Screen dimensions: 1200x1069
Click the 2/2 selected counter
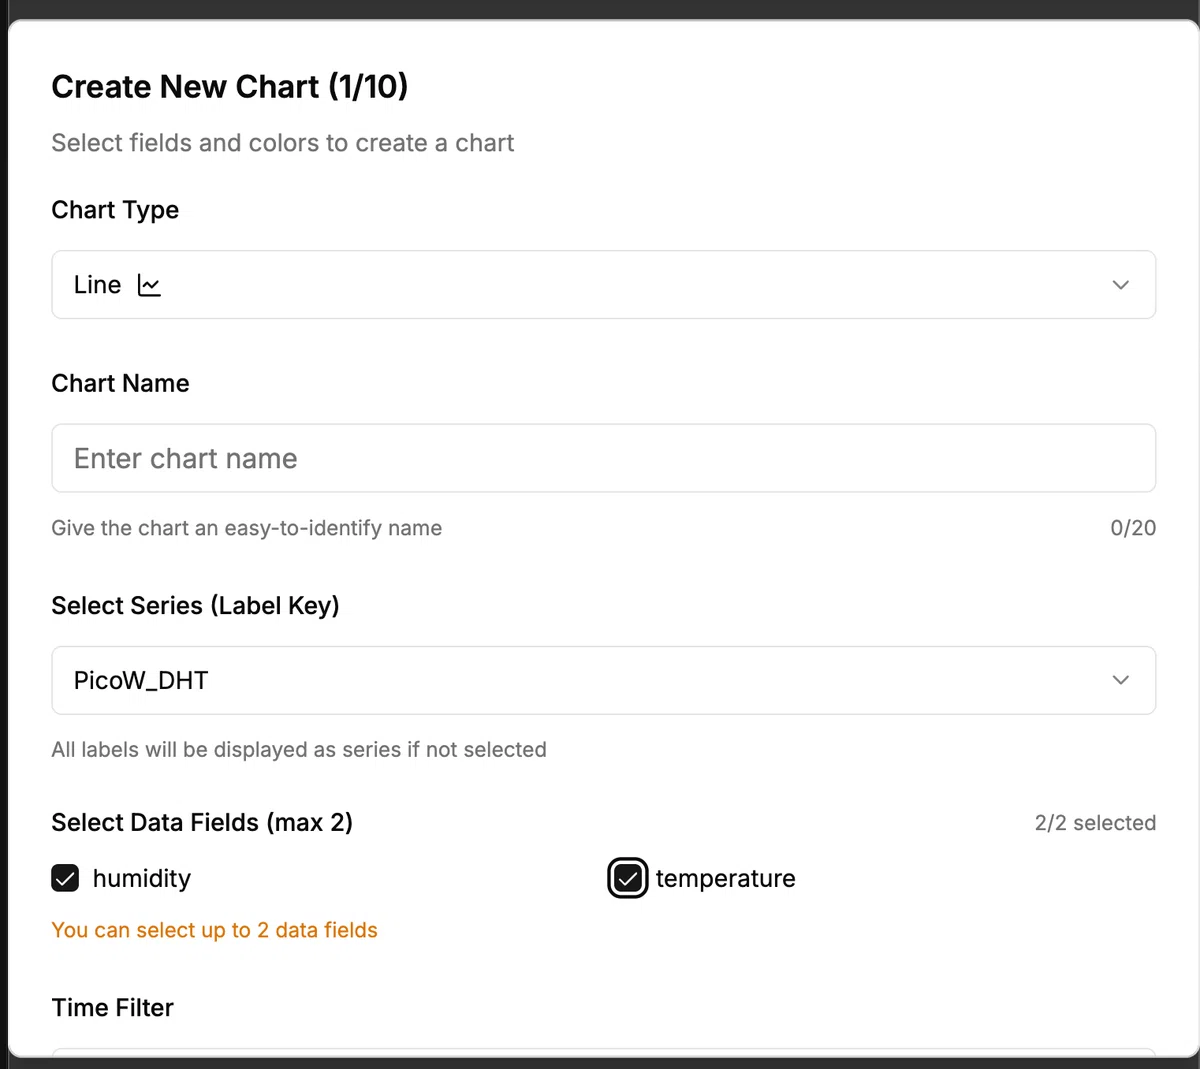[1095, 823]
